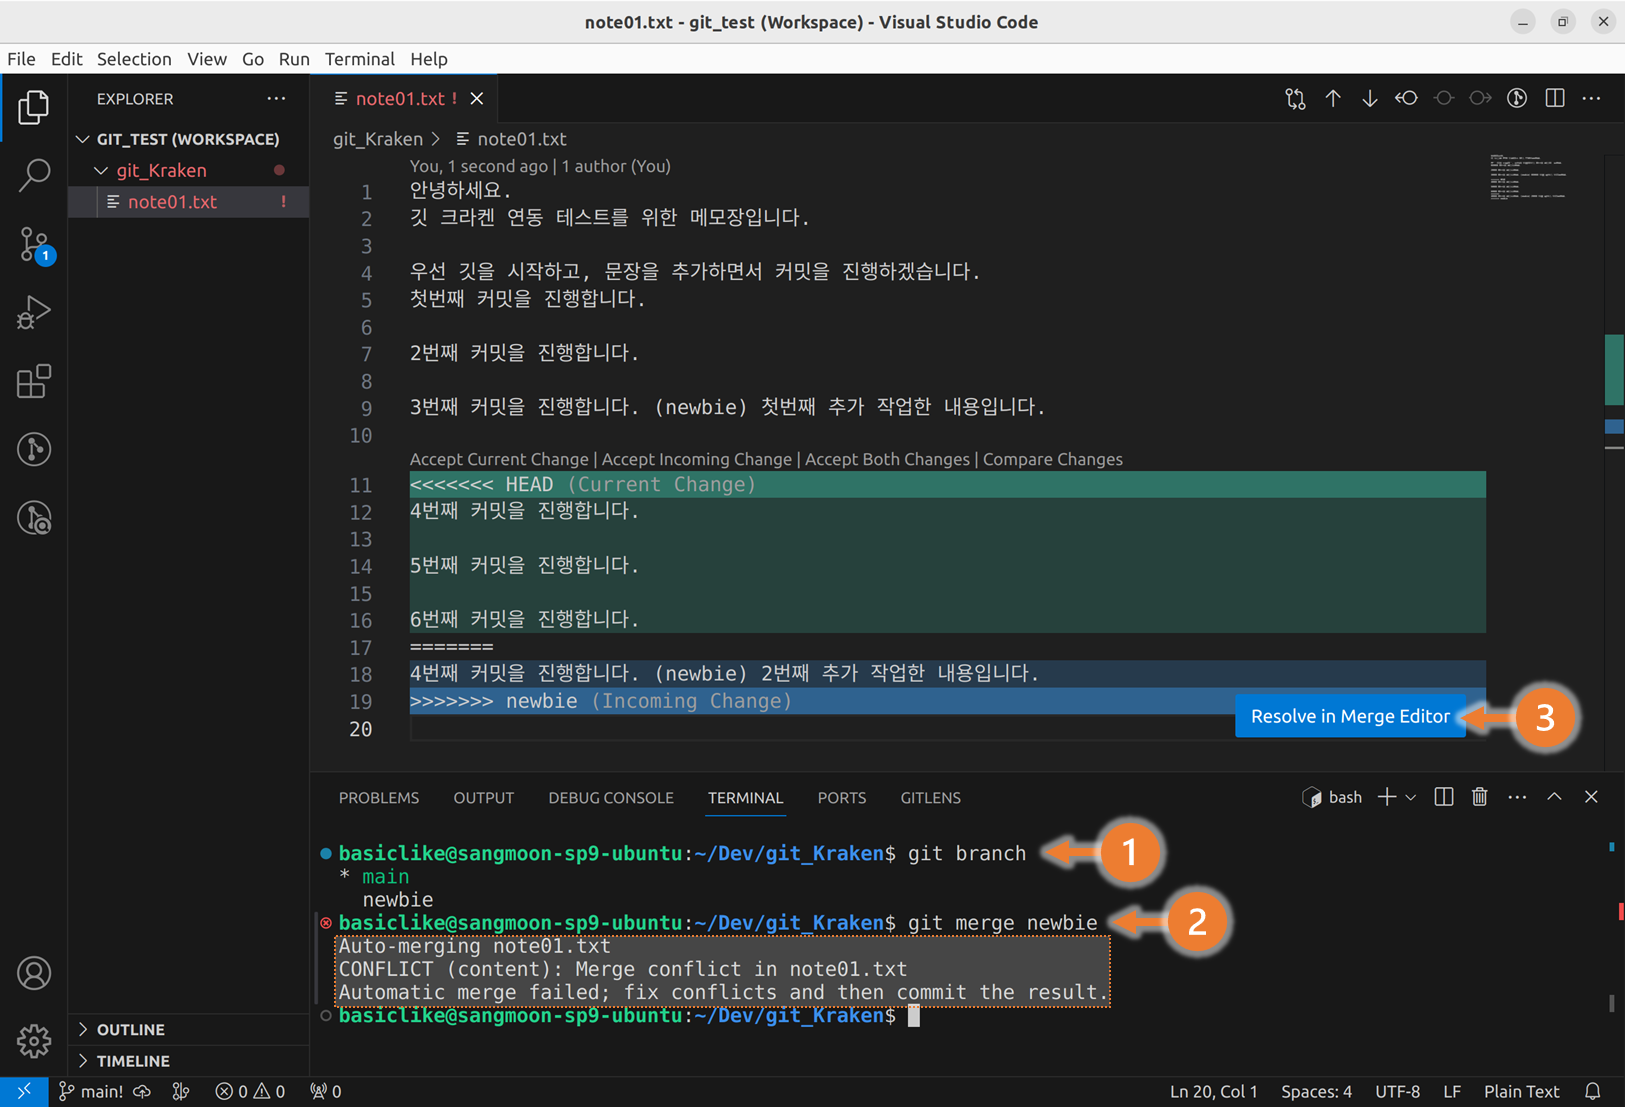The image size is (1625, 1107).
Task: Click Resolve in Merge Editor button
Action: (x=1350, y=716)
